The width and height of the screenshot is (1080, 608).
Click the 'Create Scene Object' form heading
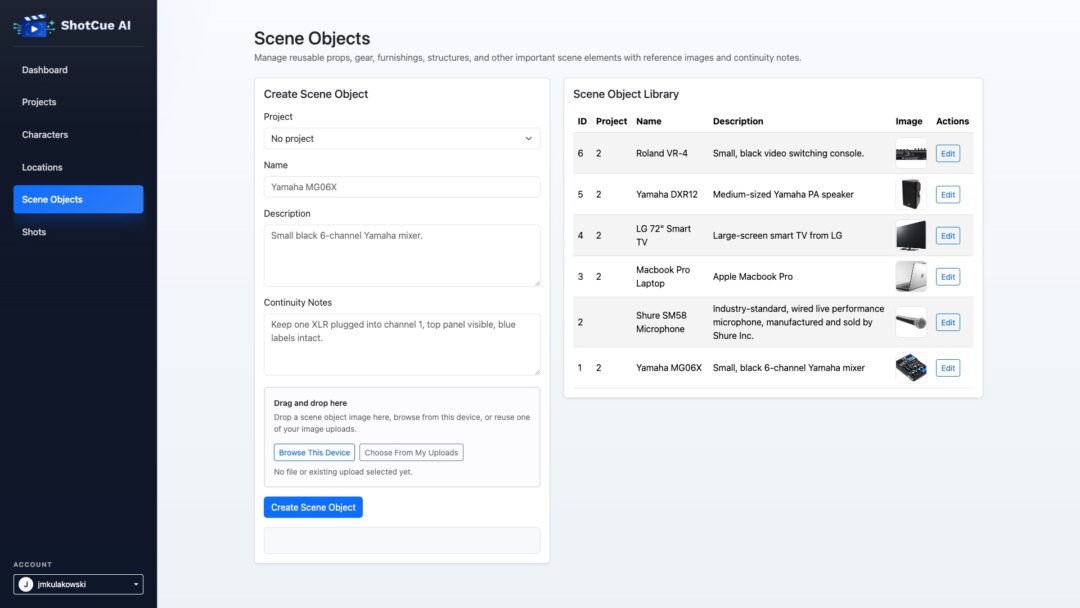315,94
